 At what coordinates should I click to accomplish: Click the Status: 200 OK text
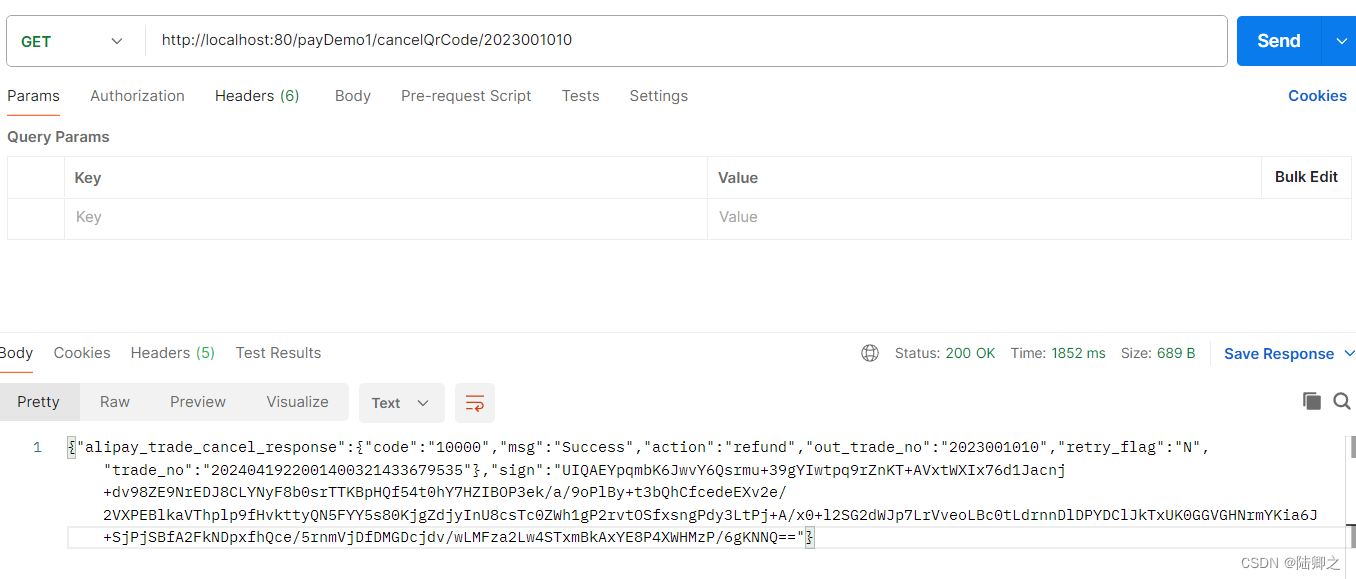click(x=945, y=353)
